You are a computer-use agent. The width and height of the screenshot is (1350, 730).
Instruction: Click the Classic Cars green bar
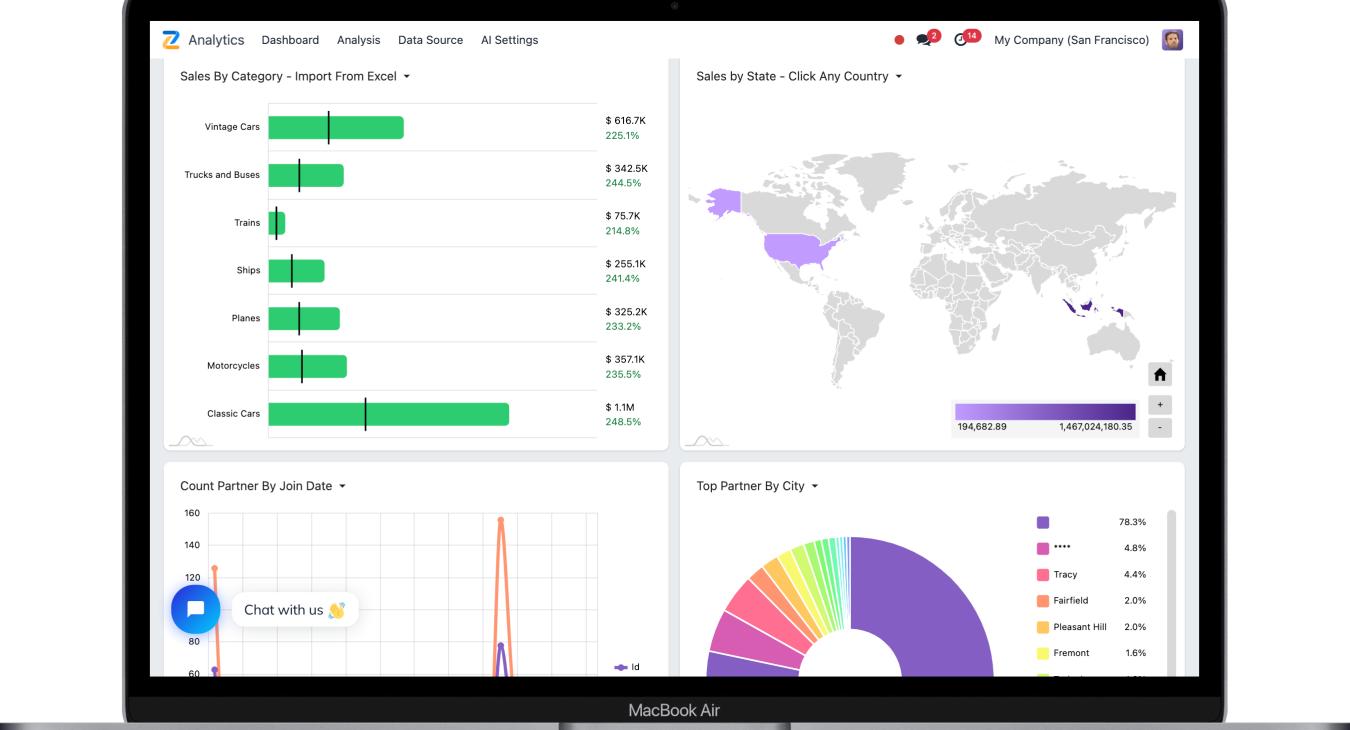click(388, 414)
